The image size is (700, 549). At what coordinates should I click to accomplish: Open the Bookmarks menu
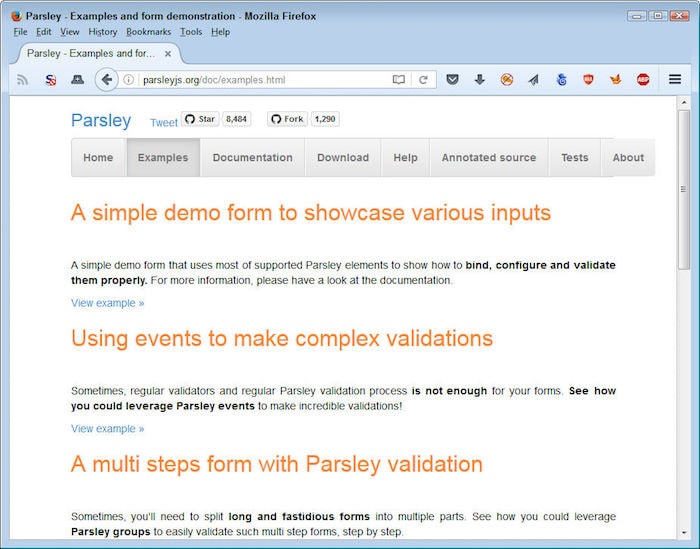point(148,32)
